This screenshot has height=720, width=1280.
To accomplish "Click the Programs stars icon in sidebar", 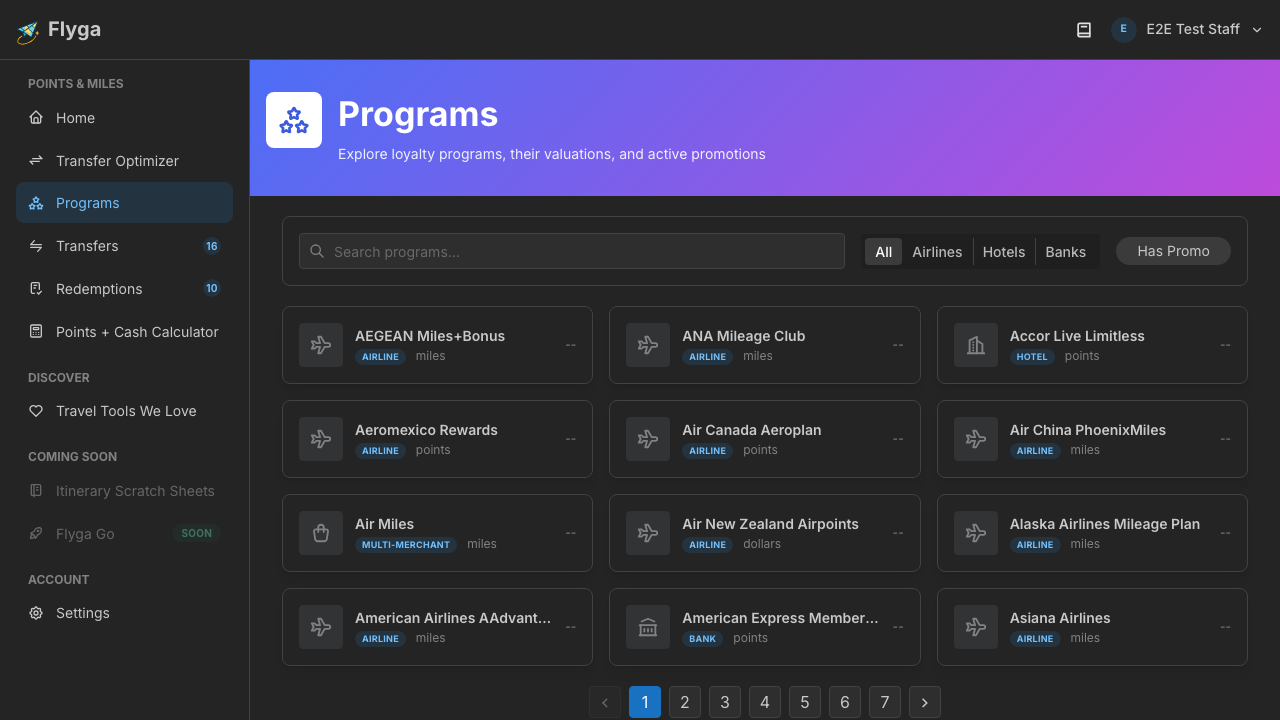I will (36, 203).
